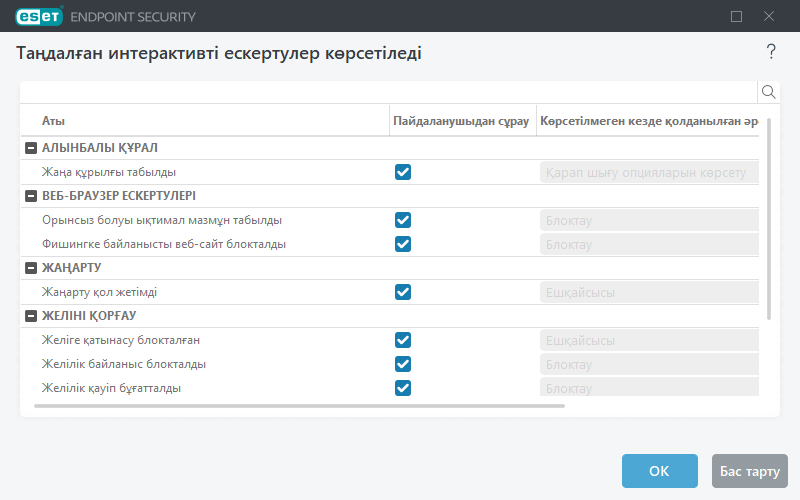
Task: Collapse the ВЕБ-БРАУЗЕР ЕСКЕРТУЛЕРІ group
Action: pos(30,196)
